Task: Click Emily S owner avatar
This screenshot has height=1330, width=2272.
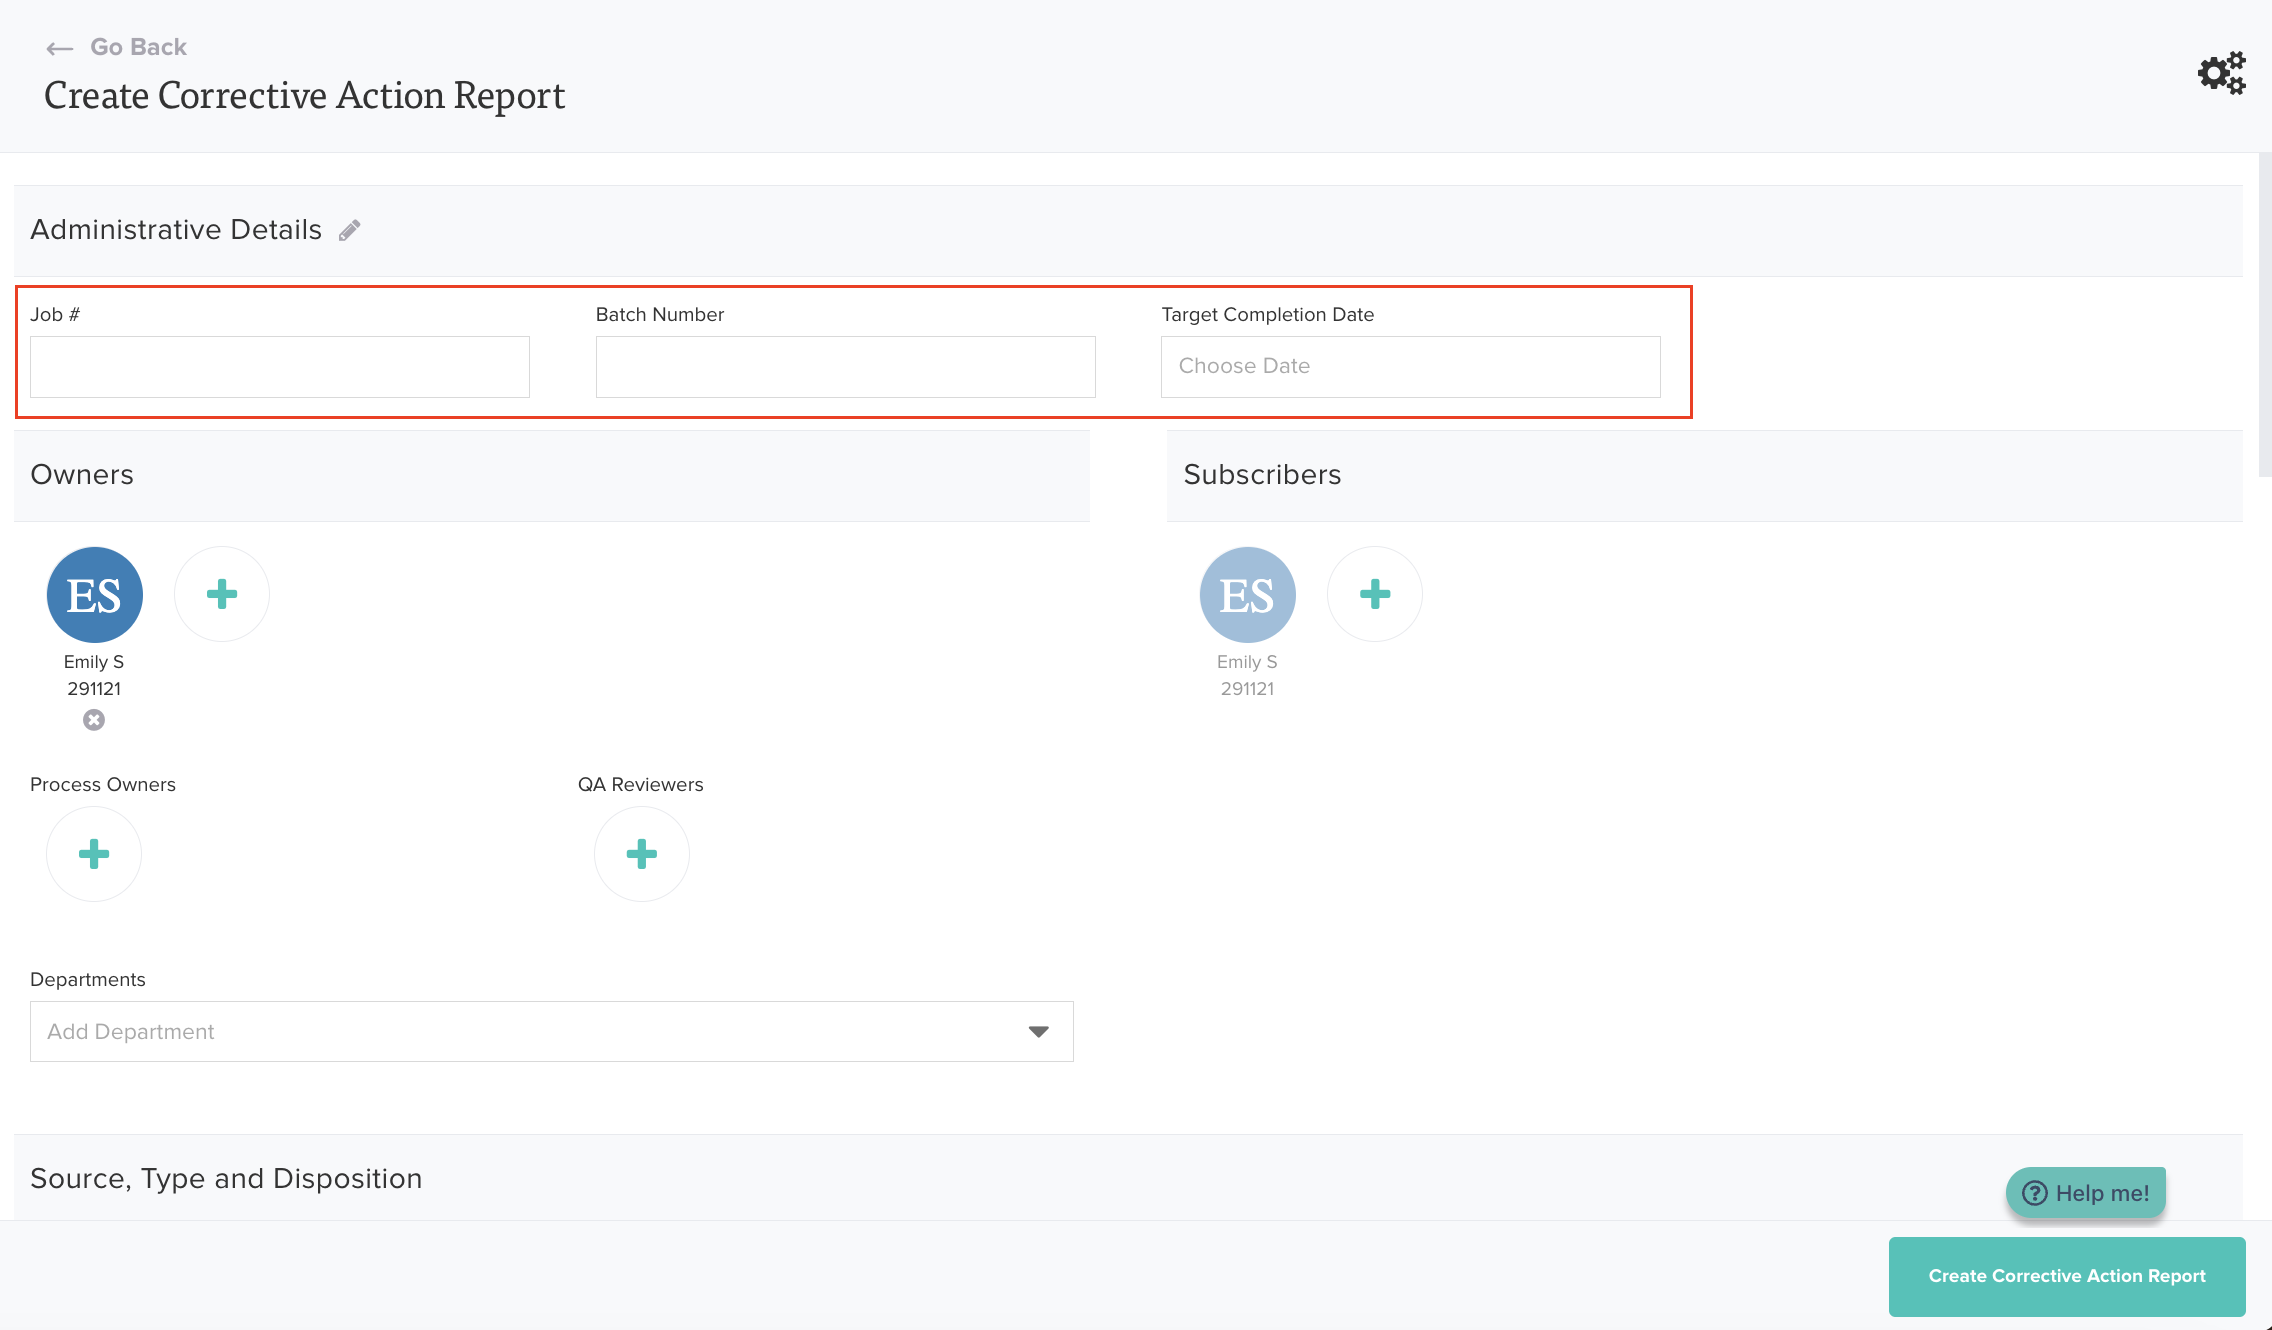Action: pyautogui.click(x=95, y=595)
